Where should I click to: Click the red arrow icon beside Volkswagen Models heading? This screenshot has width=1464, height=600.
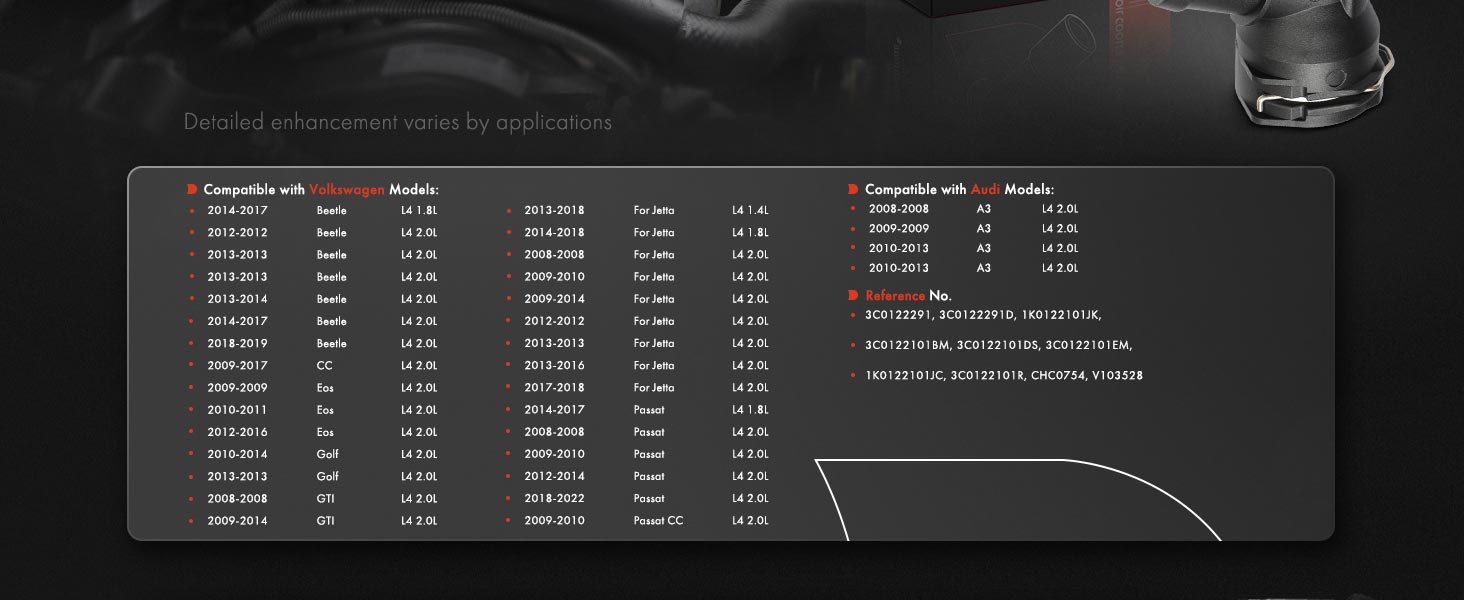[192, 189]
